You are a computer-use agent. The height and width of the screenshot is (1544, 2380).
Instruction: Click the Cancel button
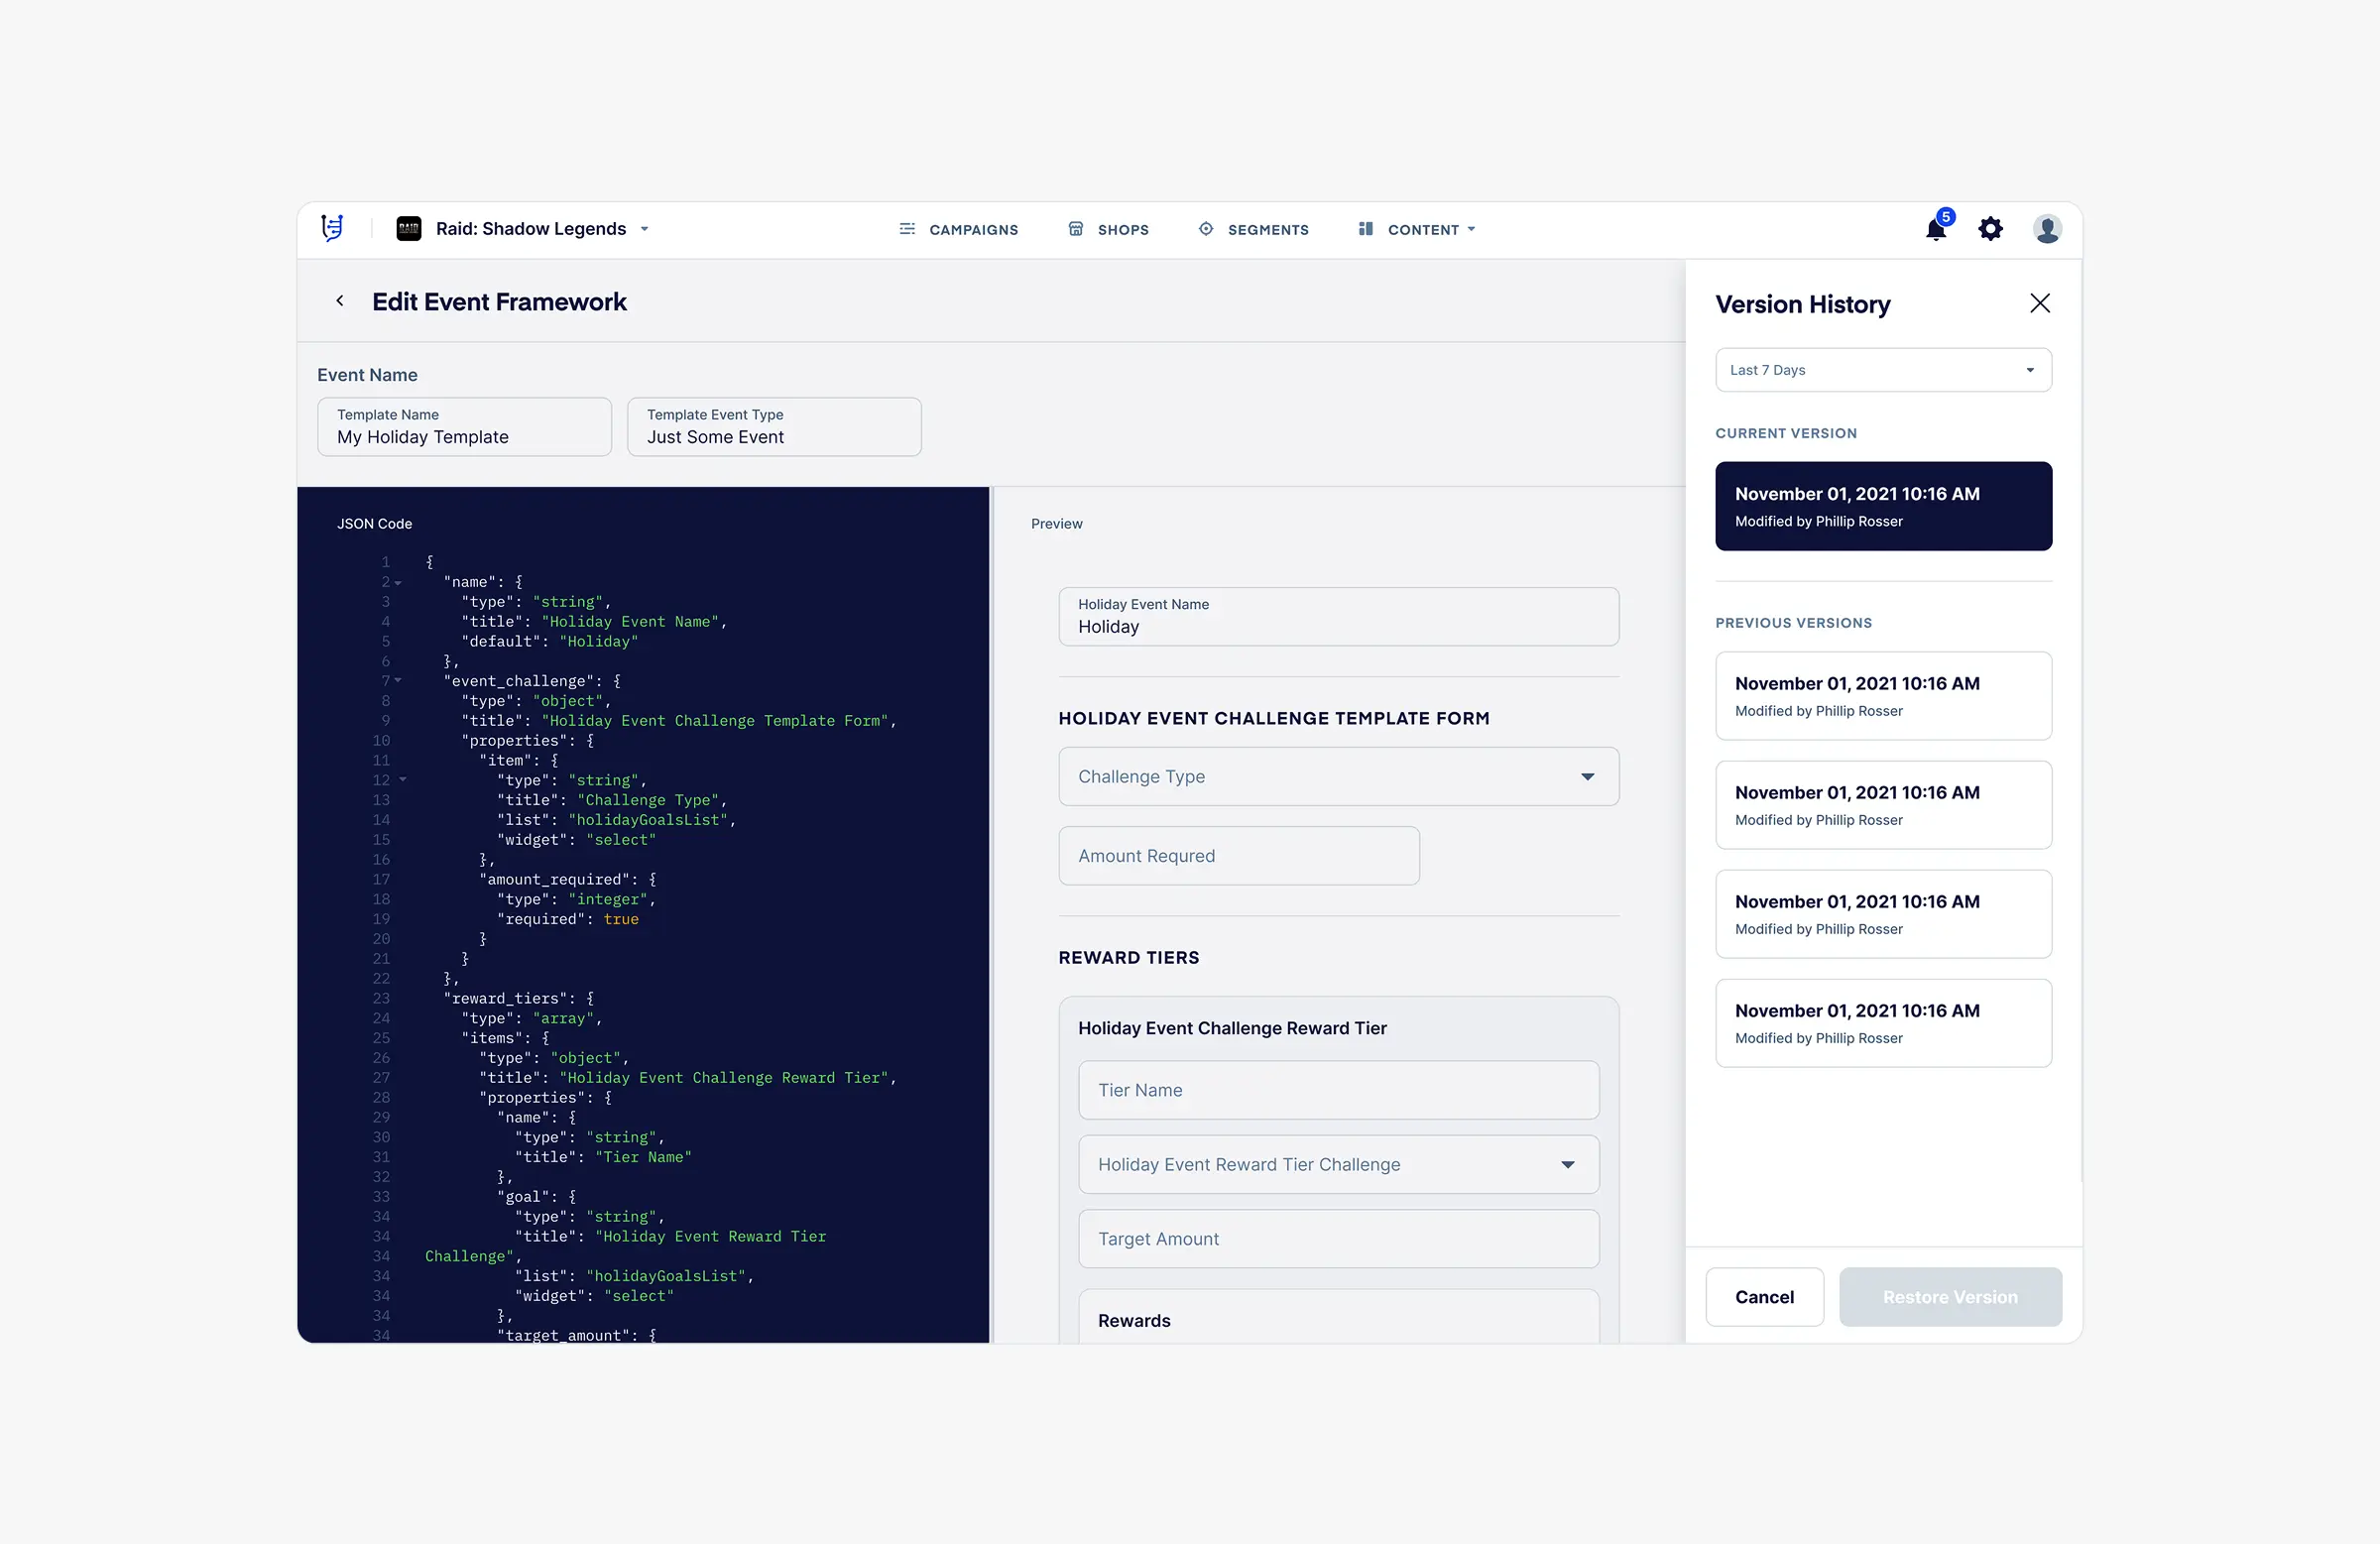[x=1764, y=1296]
